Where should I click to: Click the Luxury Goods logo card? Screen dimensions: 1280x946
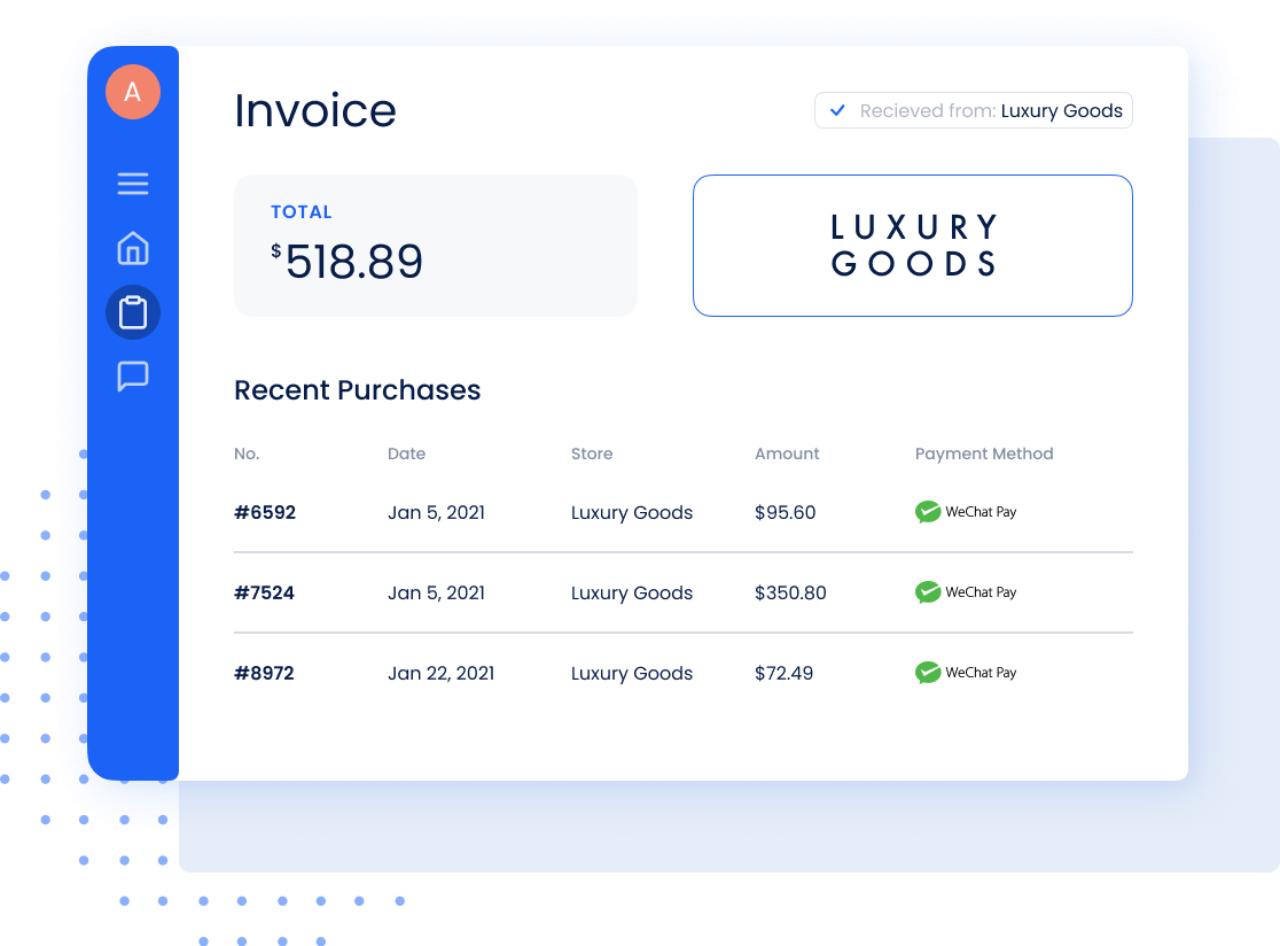point(913,246)
